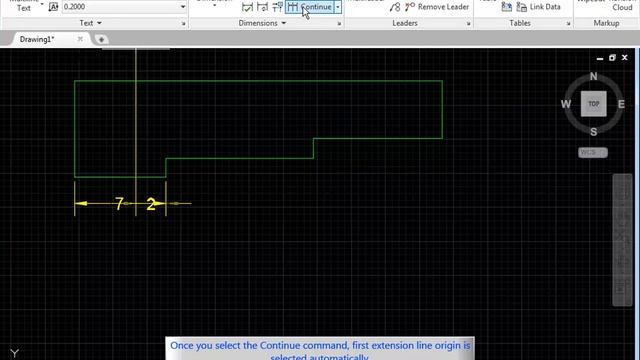Click S on the ViewCube compass
This screenshot has width=640, height=360.
click(x=593, y=132)
